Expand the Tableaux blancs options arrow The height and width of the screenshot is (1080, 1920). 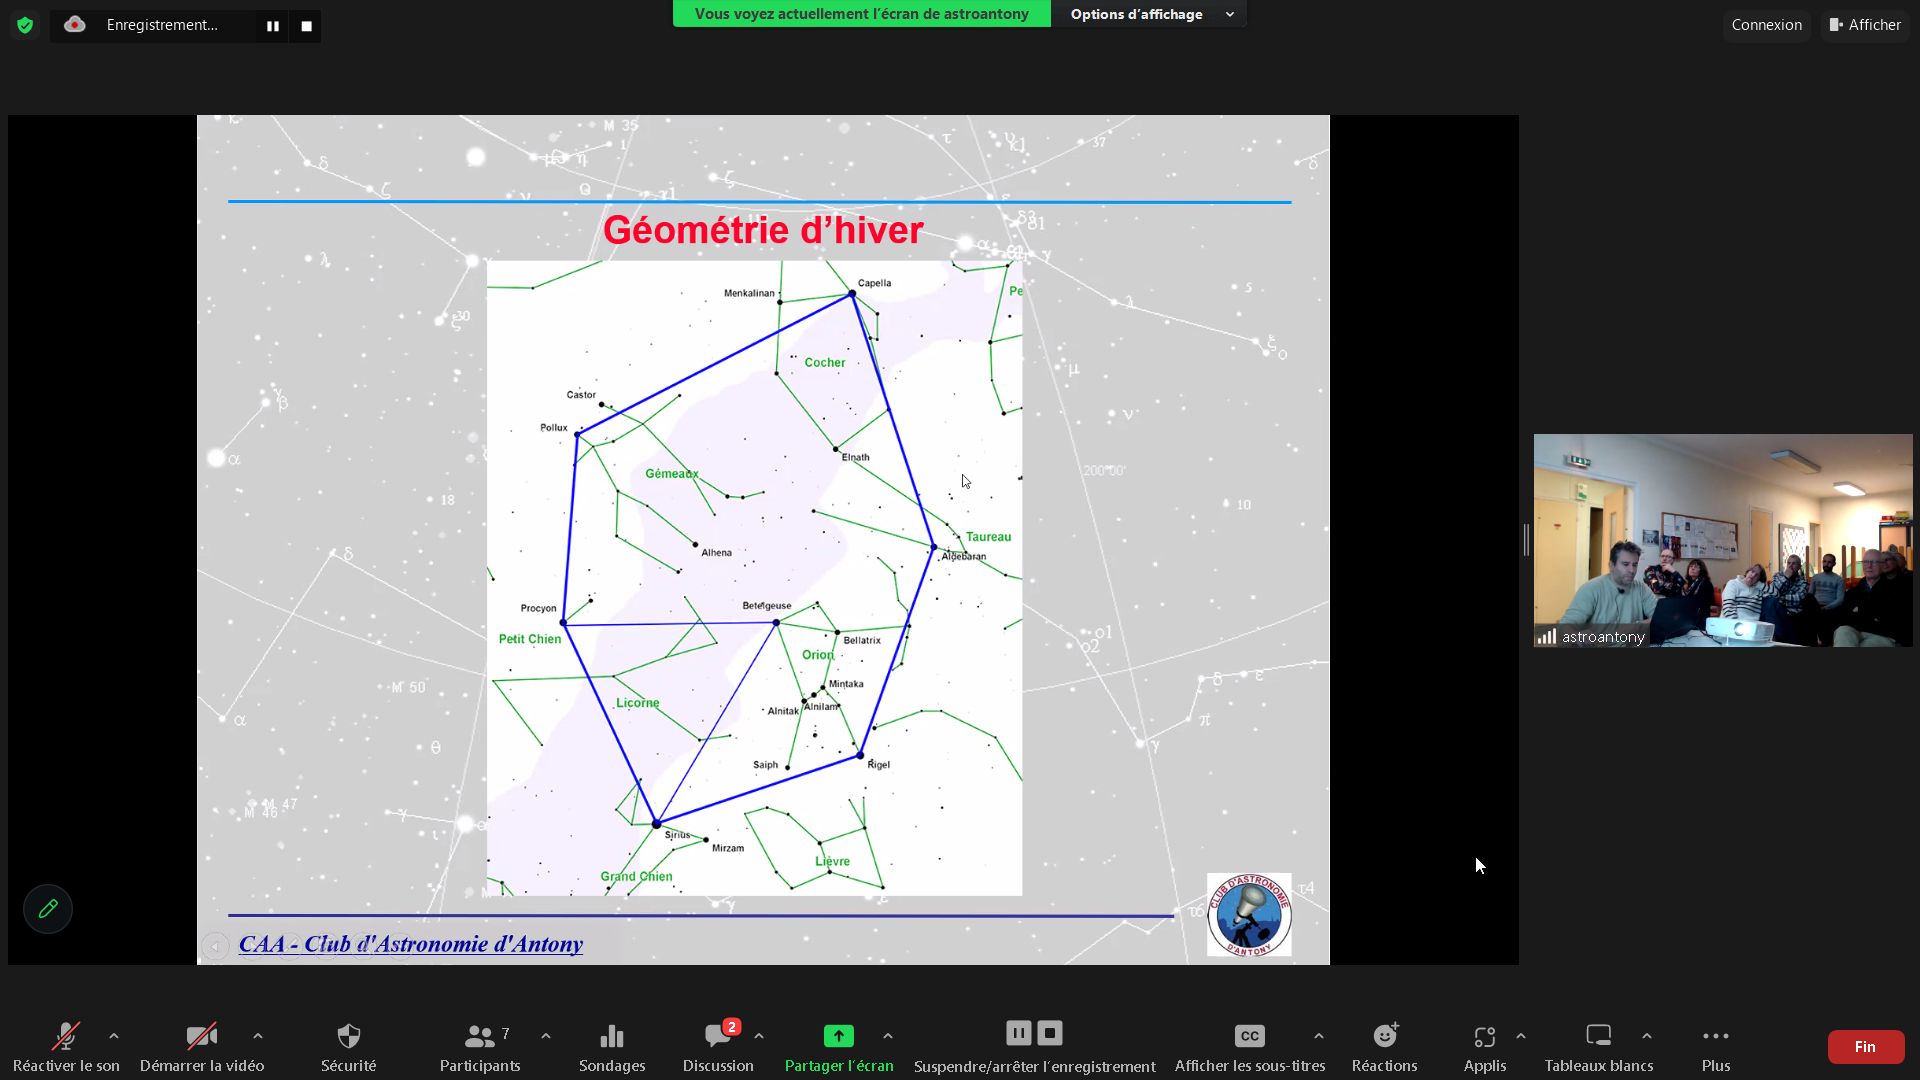pos(1647,1036)
